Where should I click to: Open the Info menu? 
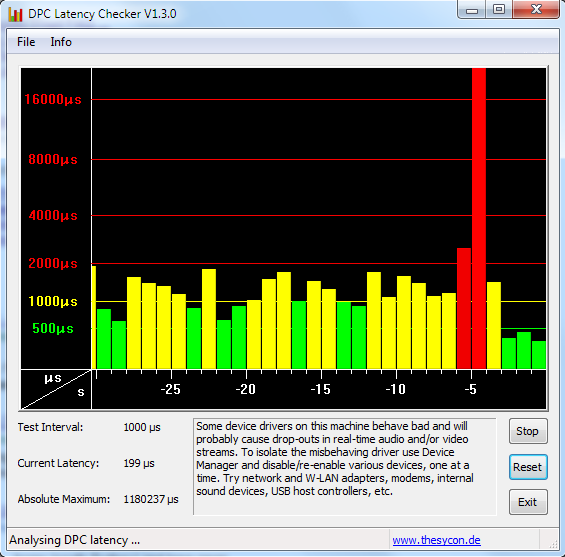coord(61,42)
